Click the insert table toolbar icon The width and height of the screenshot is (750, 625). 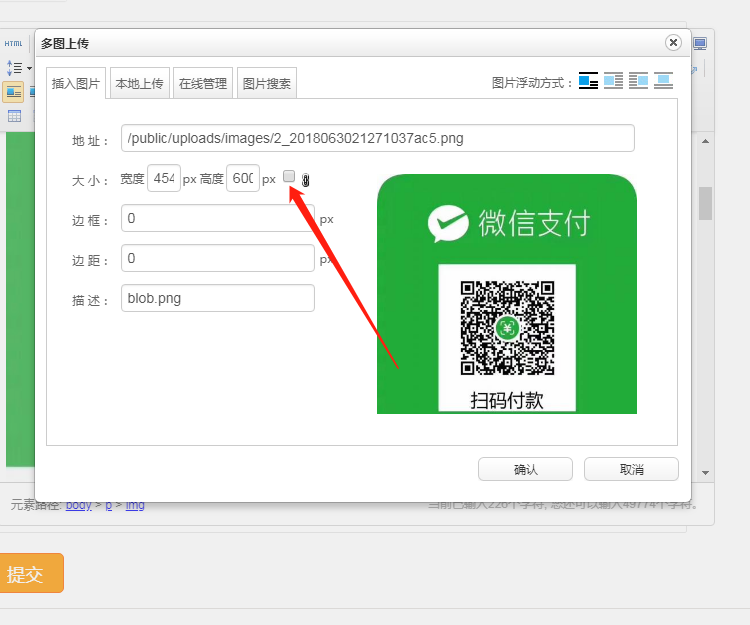[x=14, y=116]
